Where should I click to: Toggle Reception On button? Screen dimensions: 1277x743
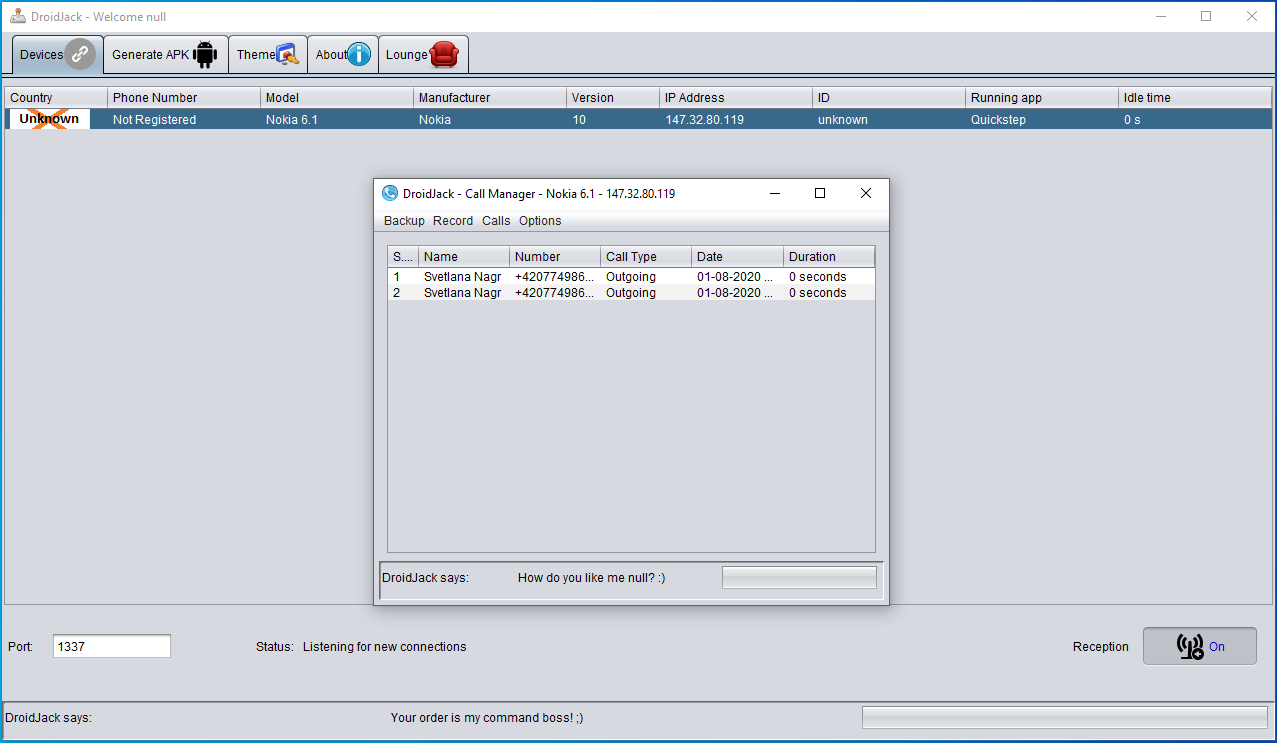pos(1200,646)
